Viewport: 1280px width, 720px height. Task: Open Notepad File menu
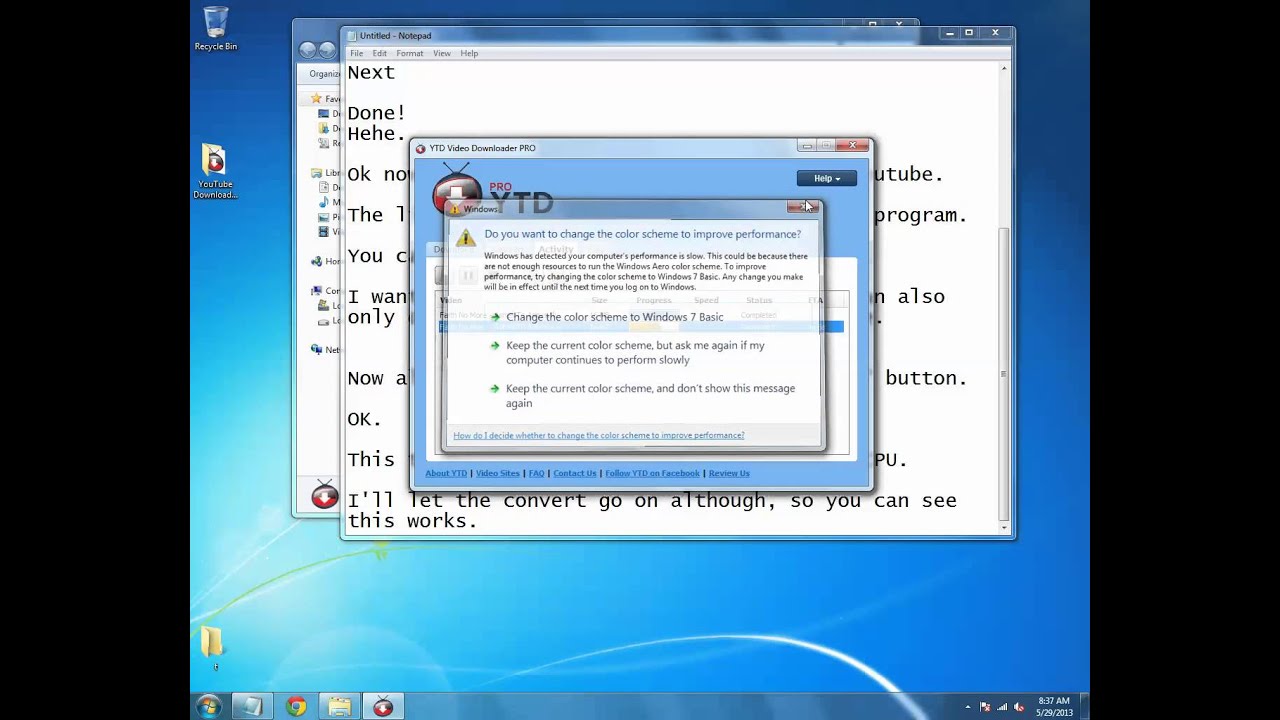[x=356, y=53]
